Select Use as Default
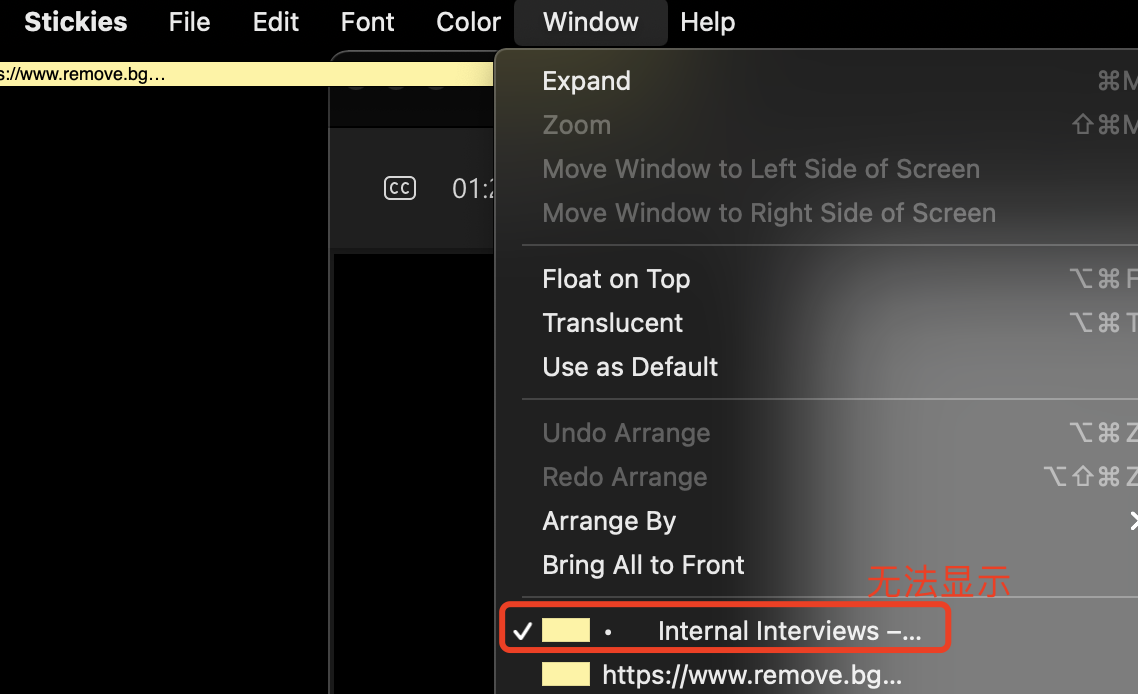The image size is (1138, 694). tap(630, 367)
